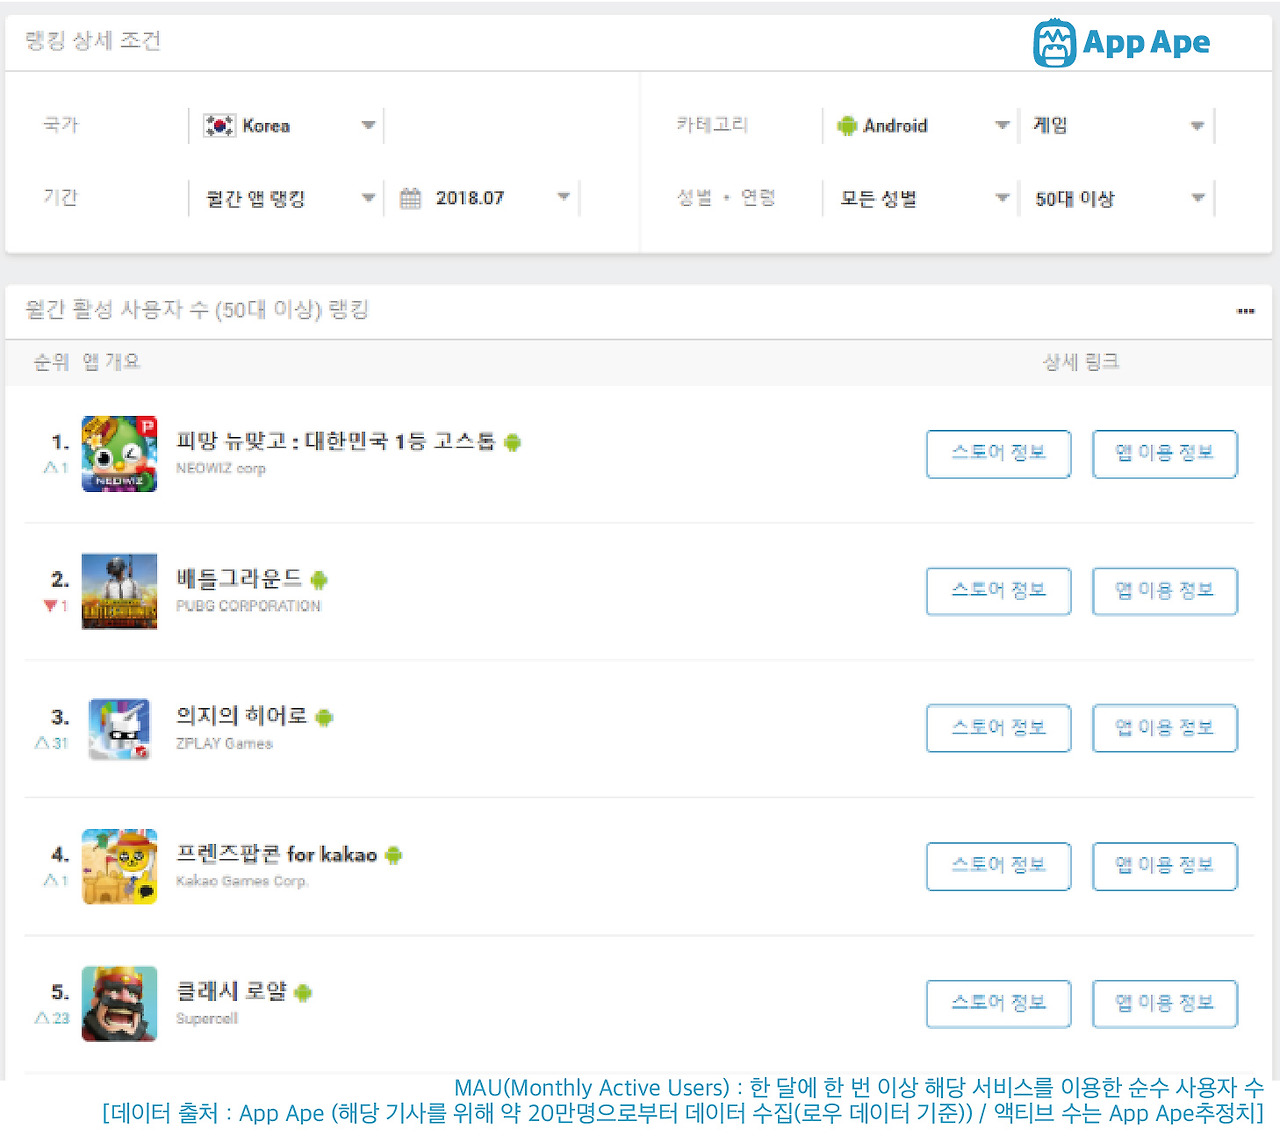Screen dimensions: 1280x1136
Task: Click 앱 이용 정보 for 의지의 히어로
Action: 1165,729
